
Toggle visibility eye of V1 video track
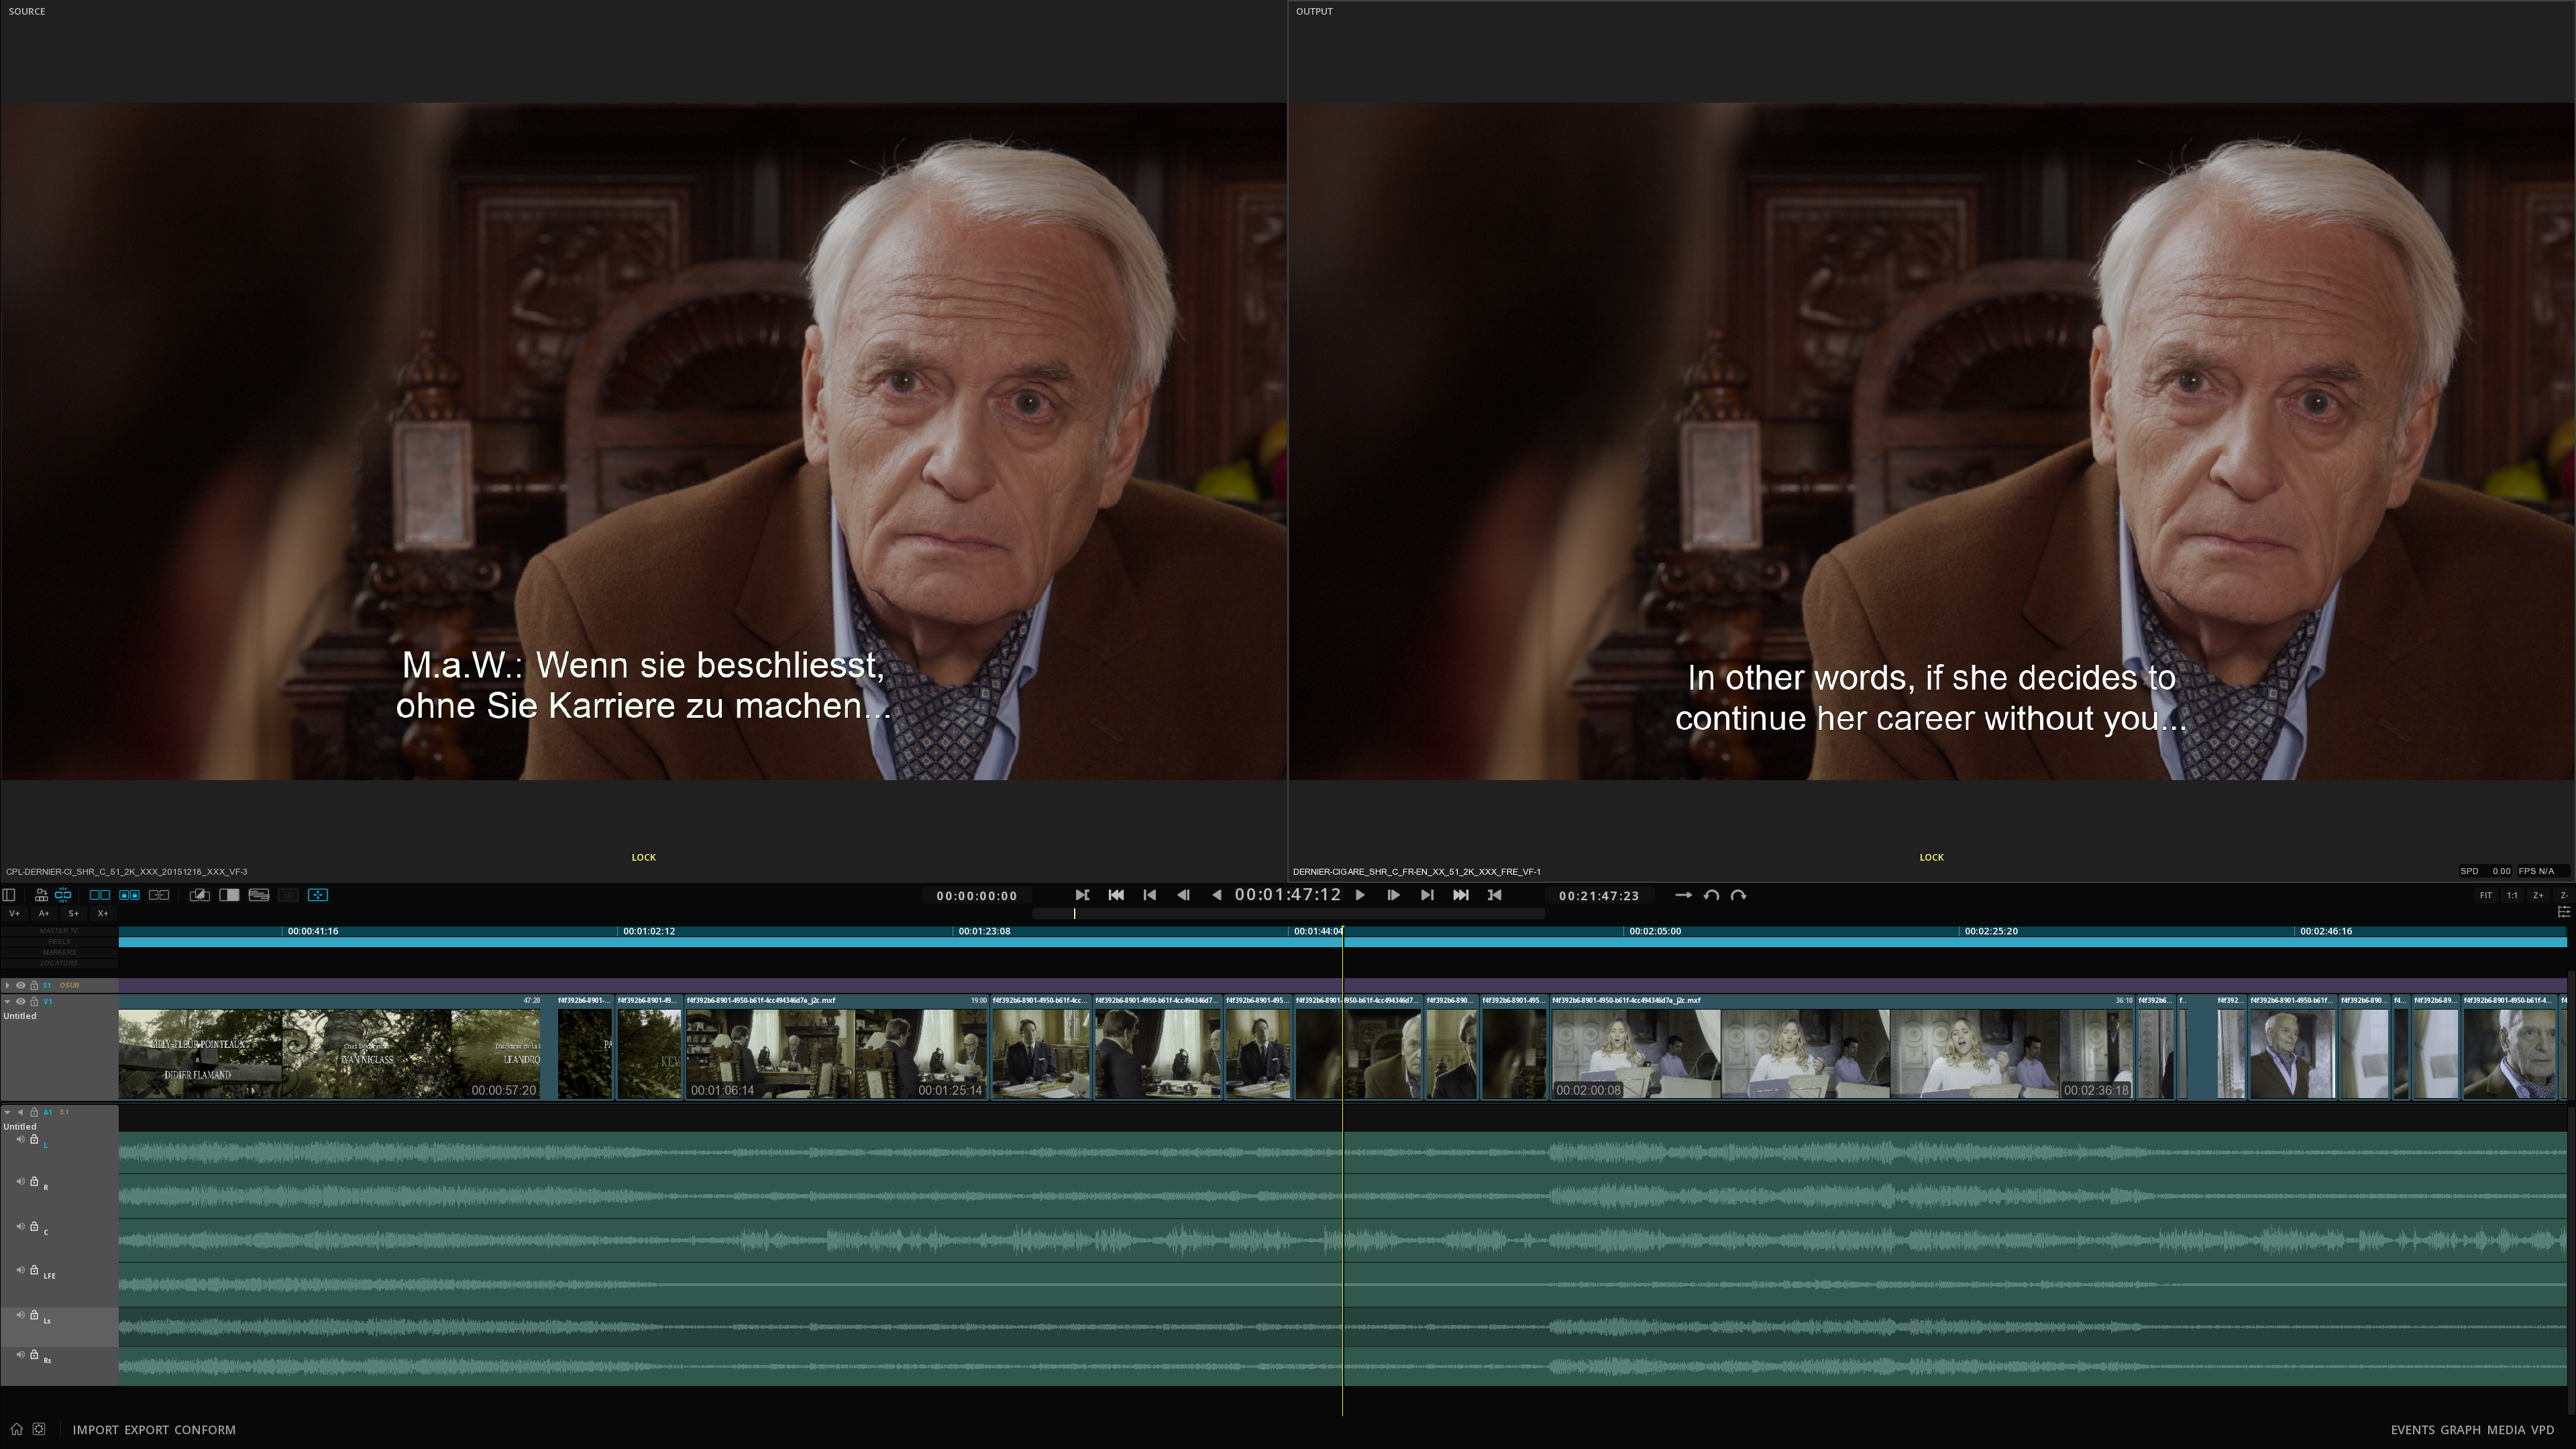(20, 1001)
